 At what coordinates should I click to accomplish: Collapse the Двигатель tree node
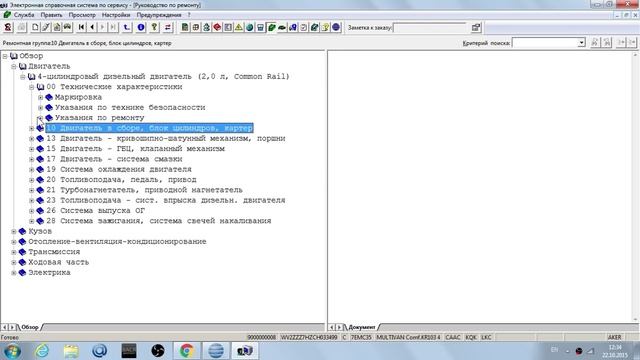coord(14,66)
